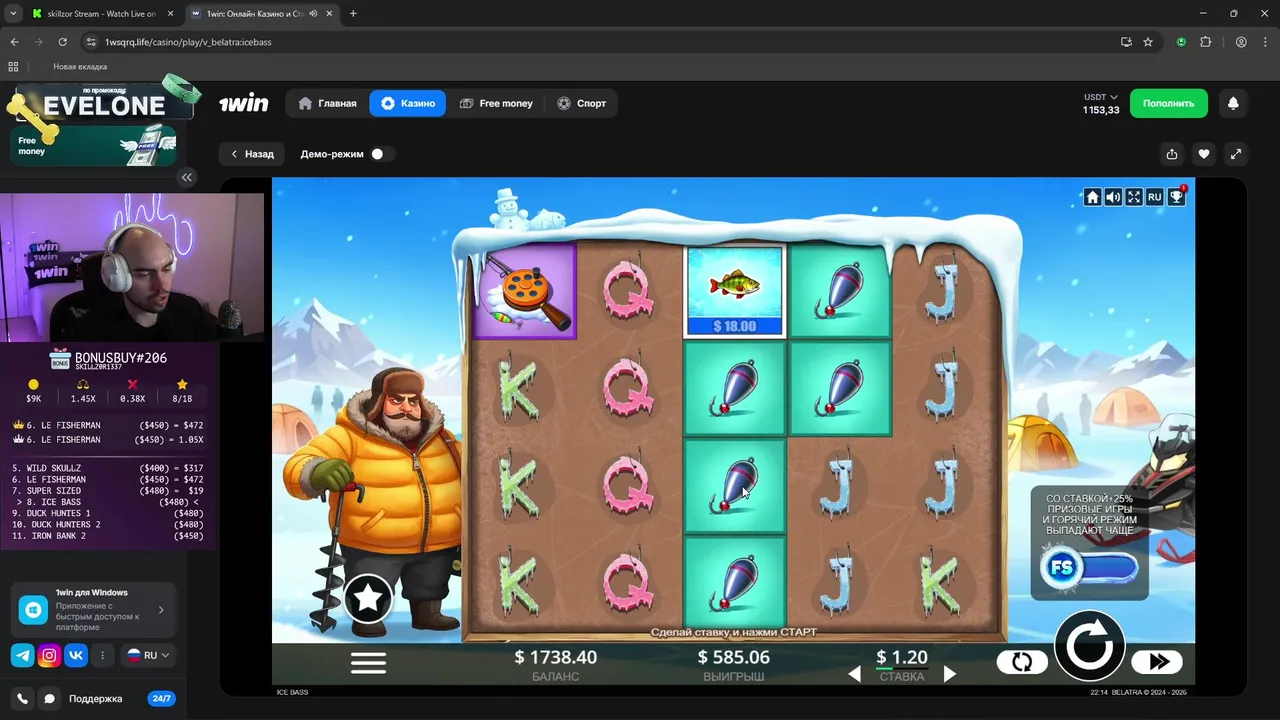Click the star bonus button by fisherman
1280x720 pixels.
[368, 598]
